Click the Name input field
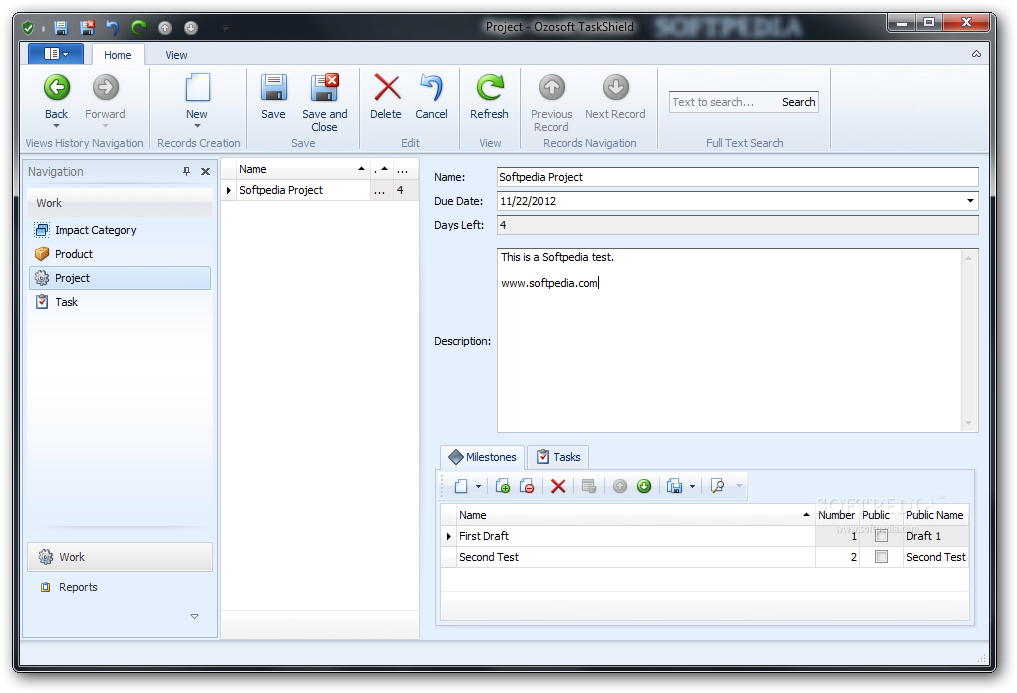This screenshot has width=1017, height=693. (737, 177)
